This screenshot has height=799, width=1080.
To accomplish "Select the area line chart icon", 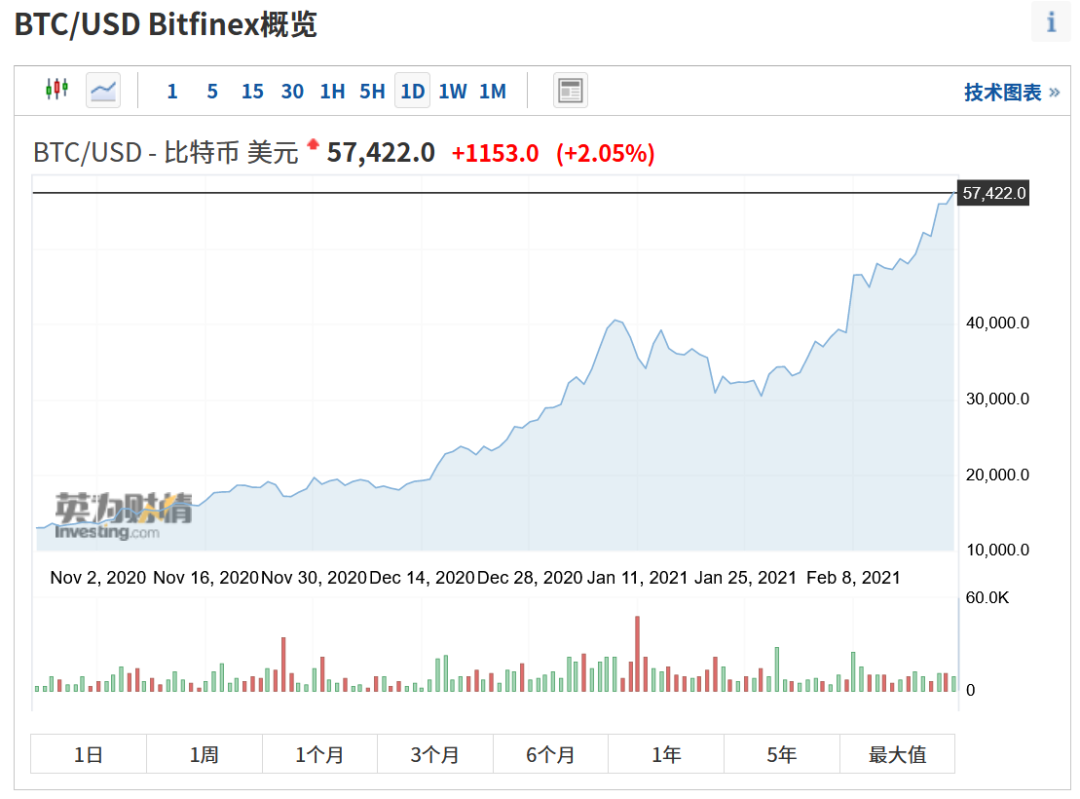I will [103, 91].
